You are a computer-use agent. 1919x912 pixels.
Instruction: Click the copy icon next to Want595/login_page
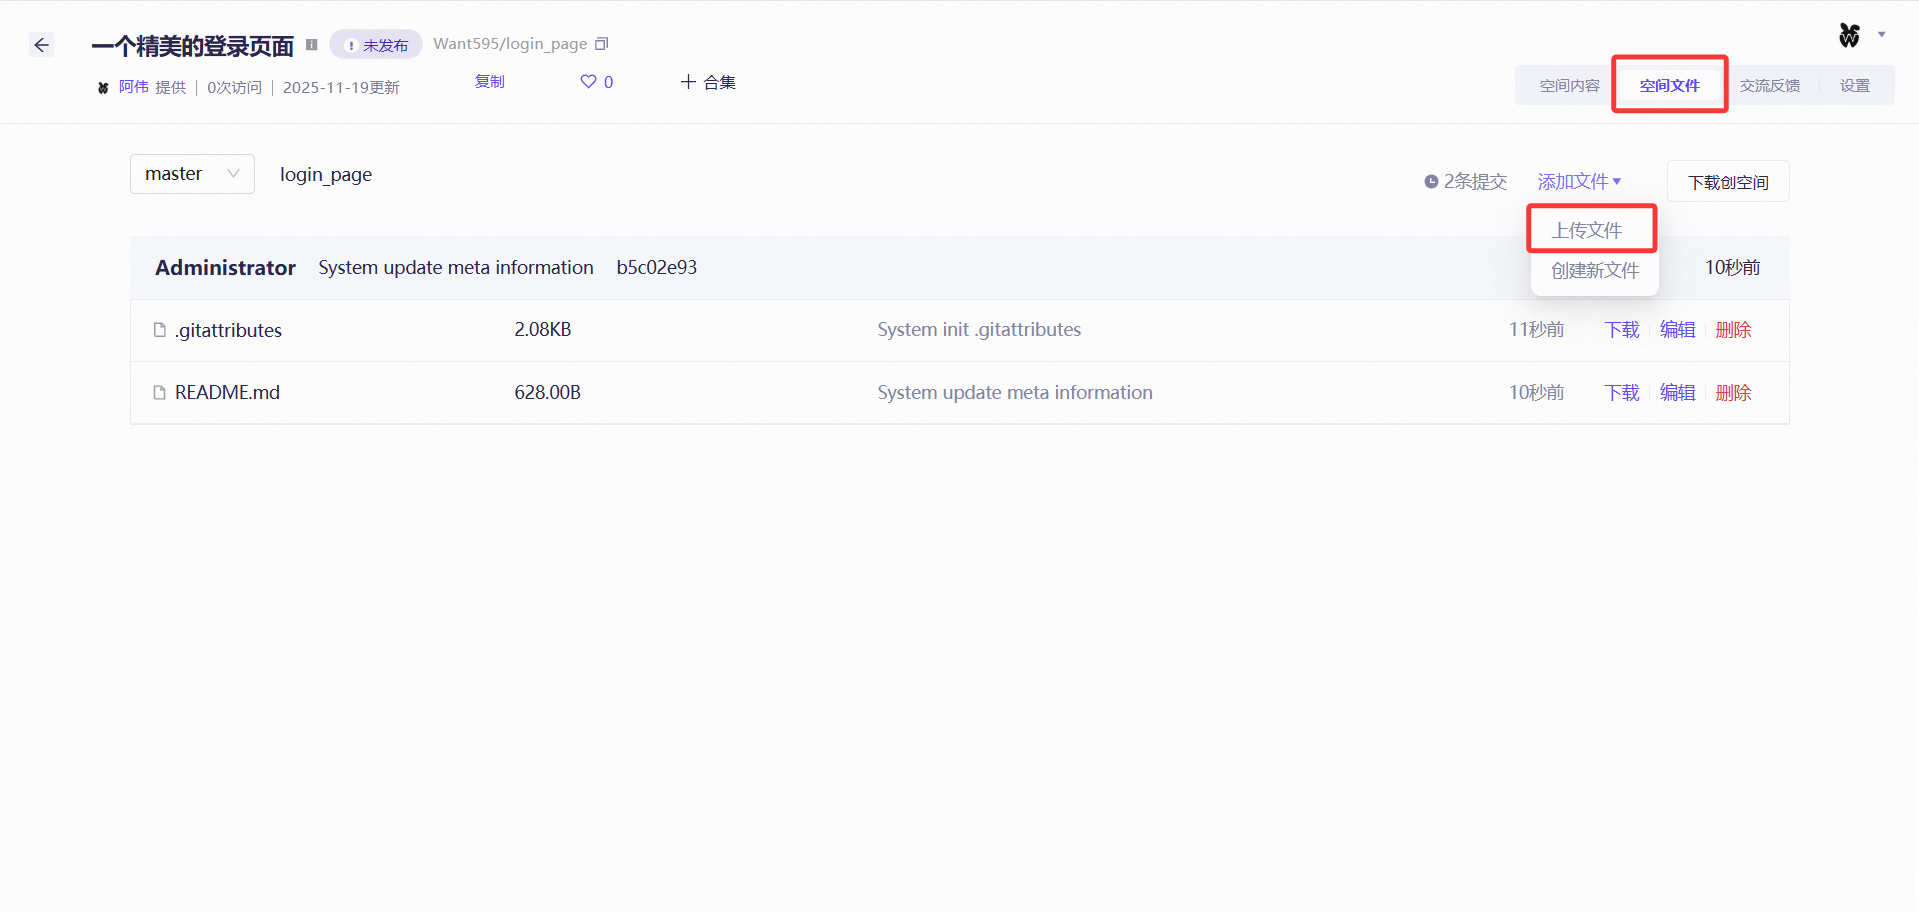point(601,44)
